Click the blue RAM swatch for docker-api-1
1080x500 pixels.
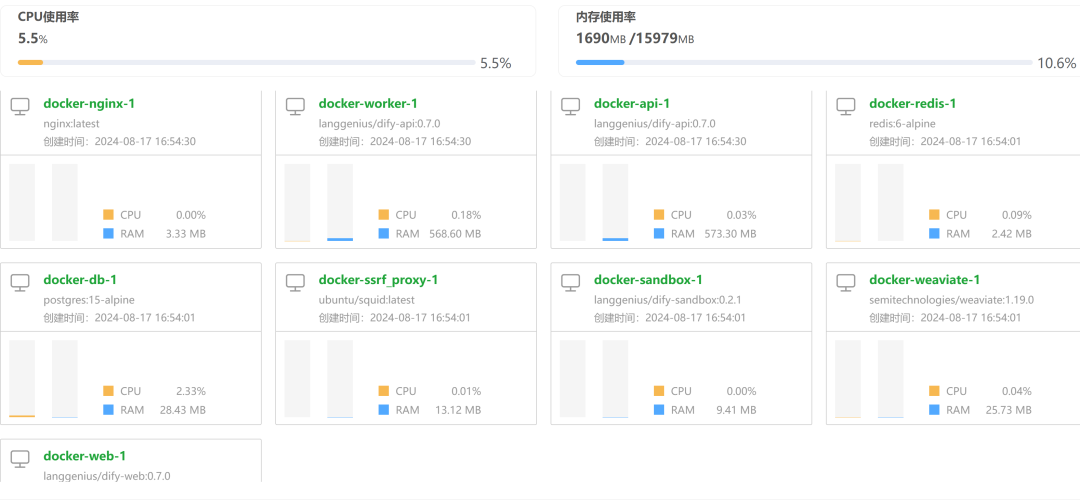(x=658, y=233)
